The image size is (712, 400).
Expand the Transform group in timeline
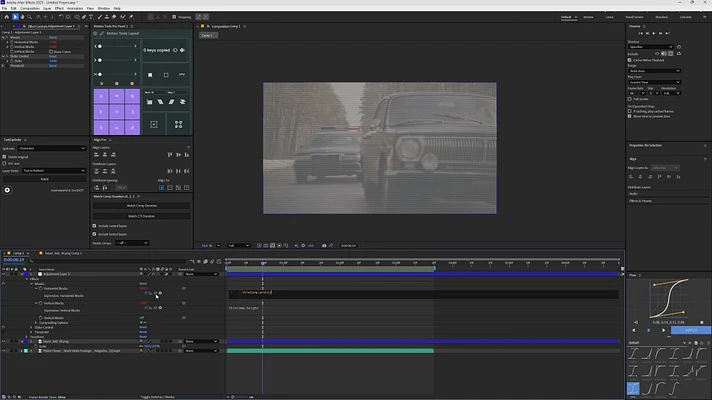pos(26,337)
